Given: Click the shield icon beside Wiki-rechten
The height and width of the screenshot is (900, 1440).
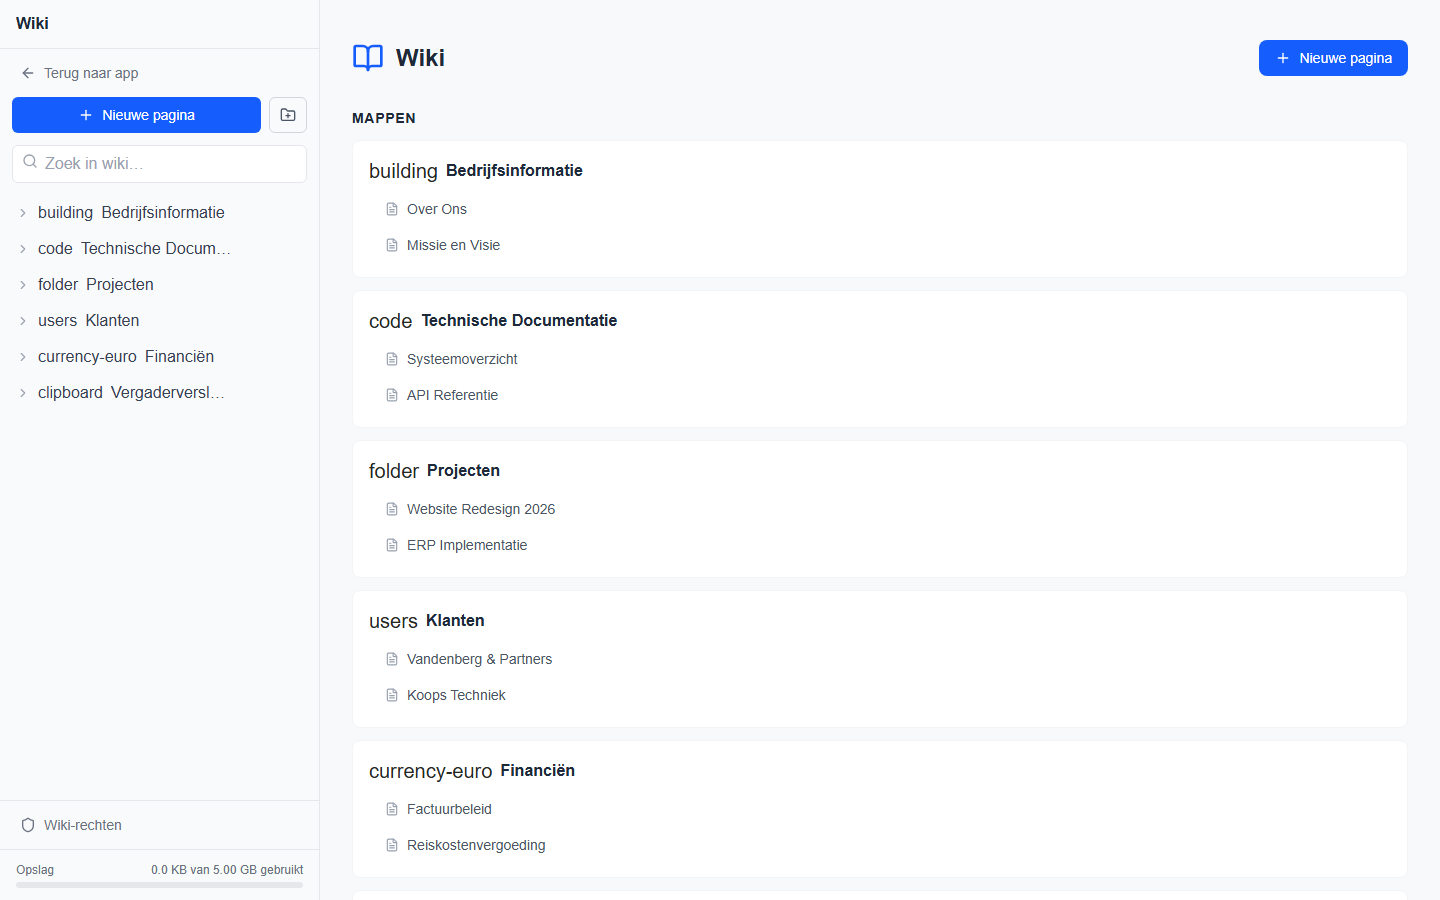Looking at the screenshot, I should [x=28, y=825].
